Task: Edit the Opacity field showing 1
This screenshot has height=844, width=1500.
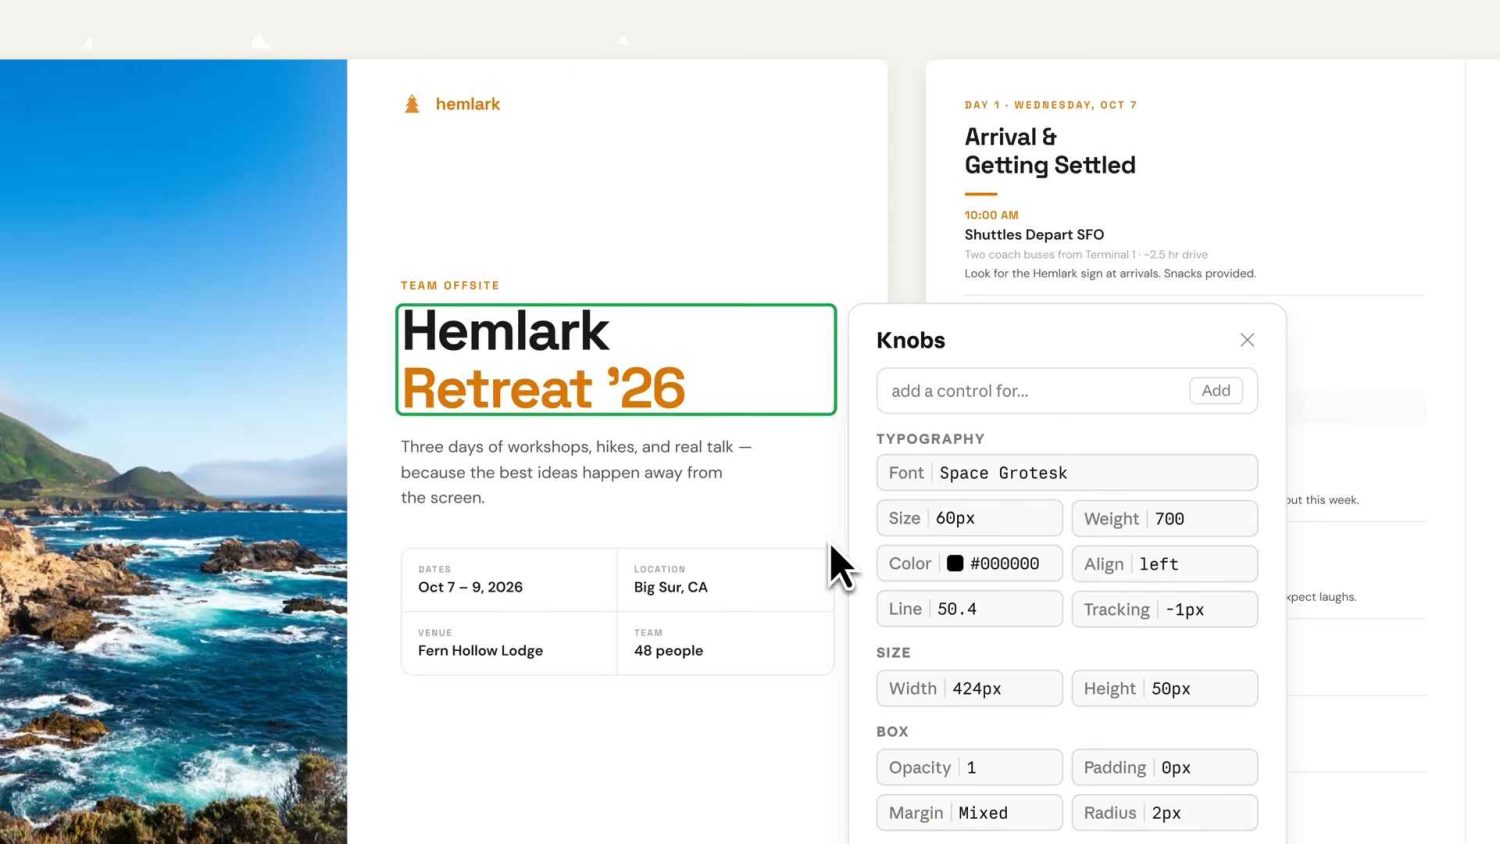Action: 969,768
